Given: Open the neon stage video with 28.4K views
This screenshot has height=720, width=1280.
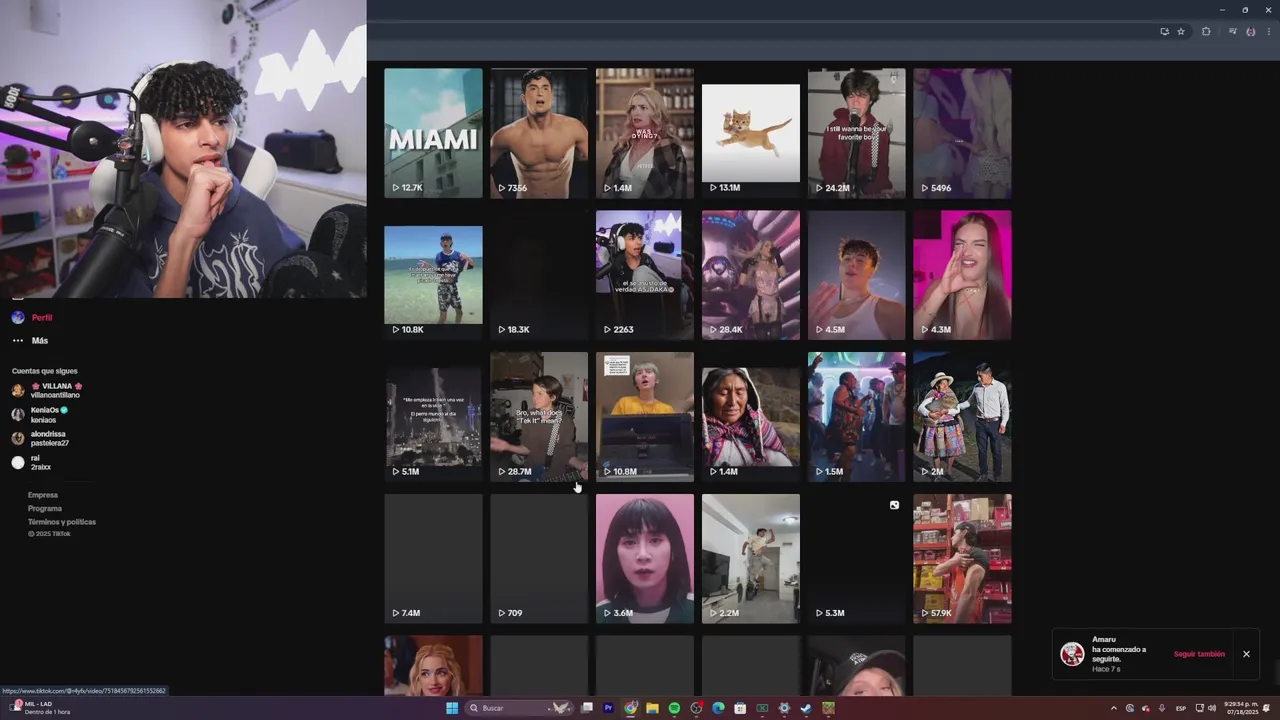Looking at the screenshot, I should 751,275.
